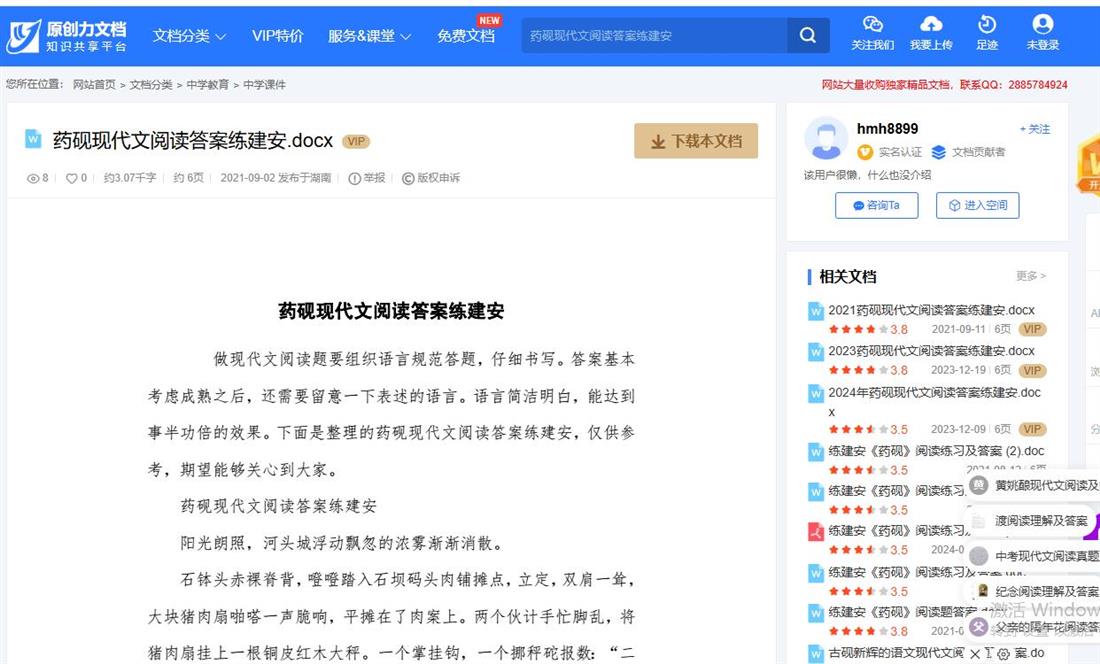Click the VIP badge next to document title
The image size is (1100, 664).
tap(356, 142)
